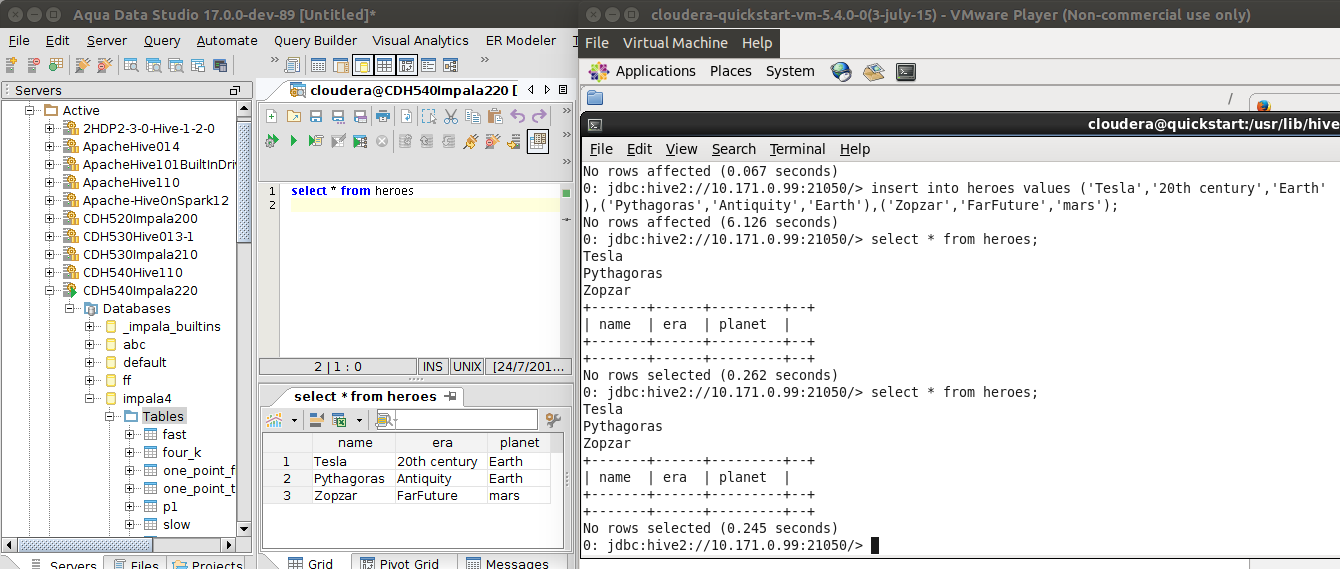Open the Query menu in Aqua Data Studio
The image size is (1340, 569).
(162, 40)
